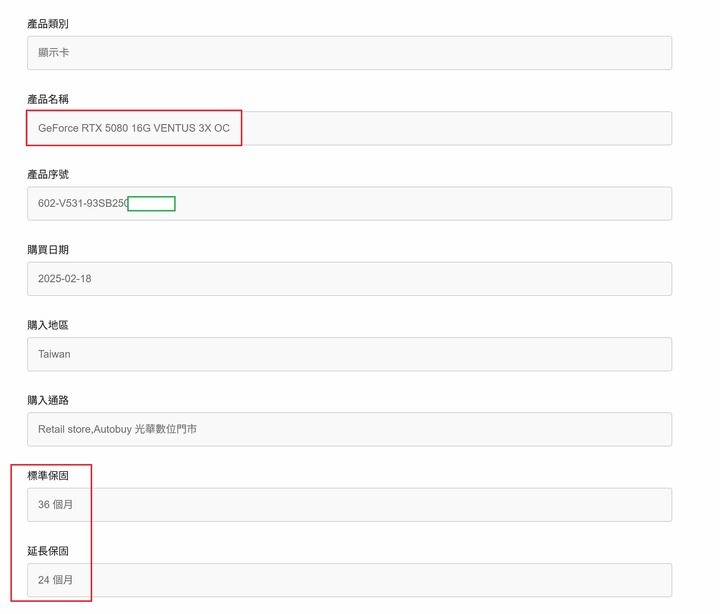
Task: Select the 購入地區 field containing Taiwan
Action: (349, 354)
